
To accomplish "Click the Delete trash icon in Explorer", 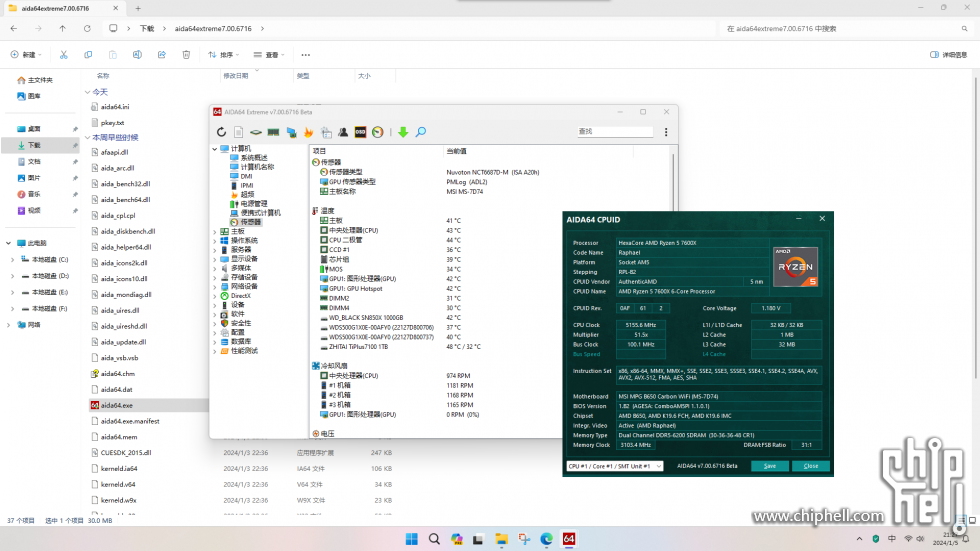I will (186, 55).
